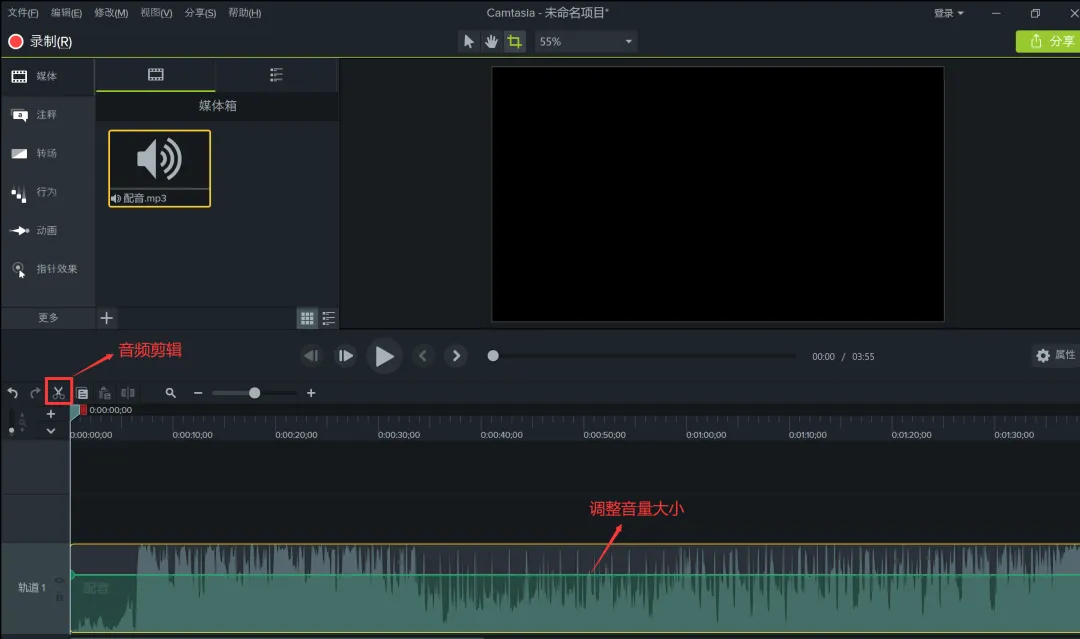The image size is (1080, 639).
Task: Add a new track with plus icon
Action: [50, 414]
